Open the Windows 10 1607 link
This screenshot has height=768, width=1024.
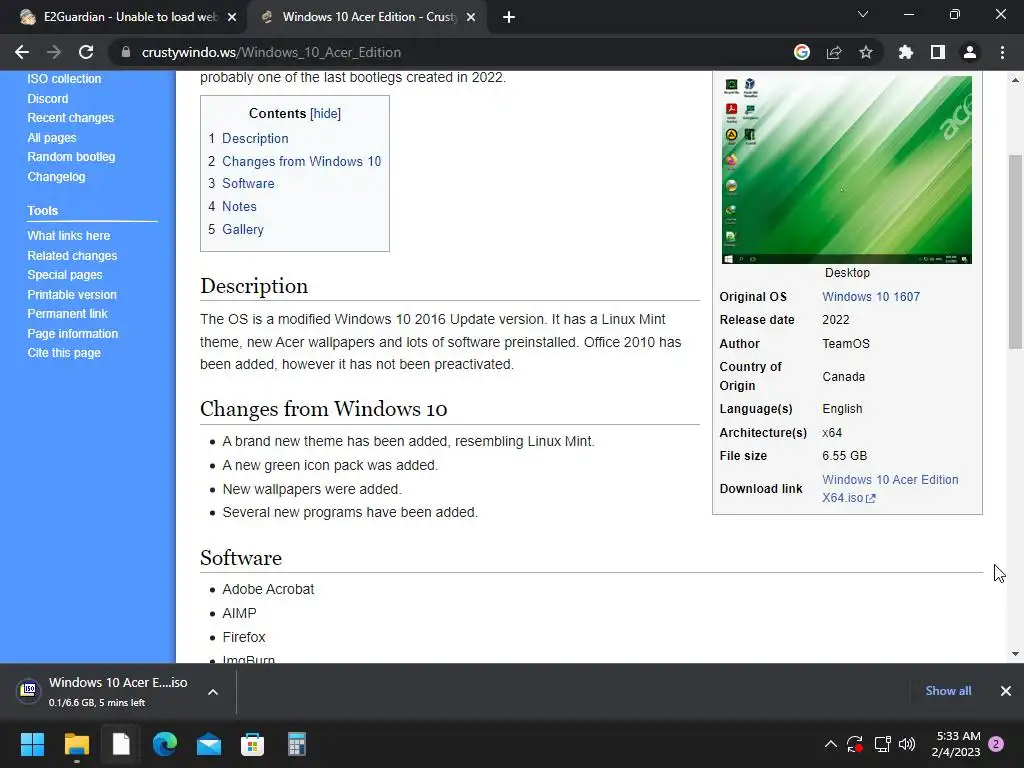coord(871,296)
